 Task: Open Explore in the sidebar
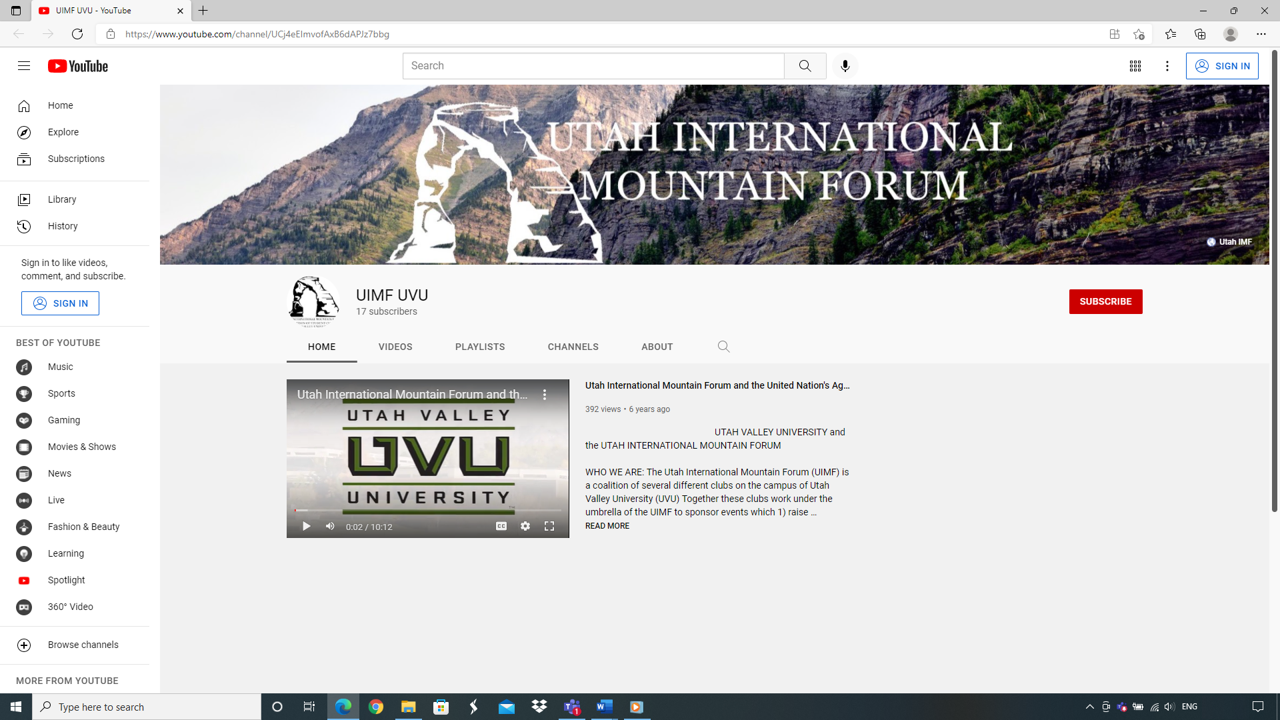coord(75,132)
